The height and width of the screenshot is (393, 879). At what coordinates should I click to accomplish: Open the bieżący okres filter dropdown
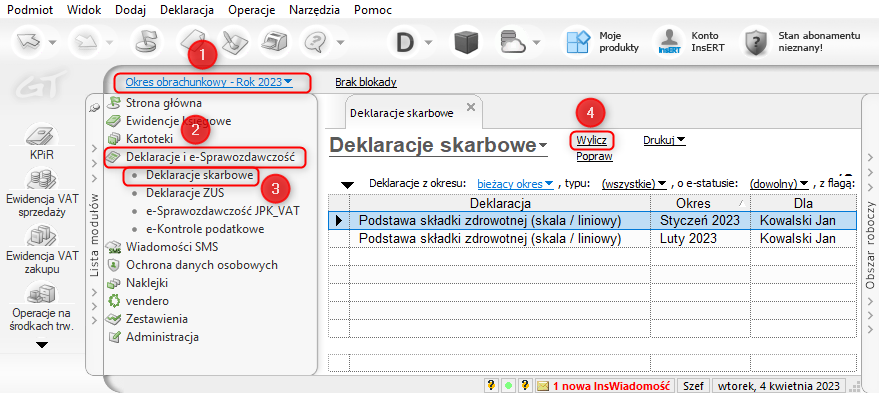coord(515,183)
